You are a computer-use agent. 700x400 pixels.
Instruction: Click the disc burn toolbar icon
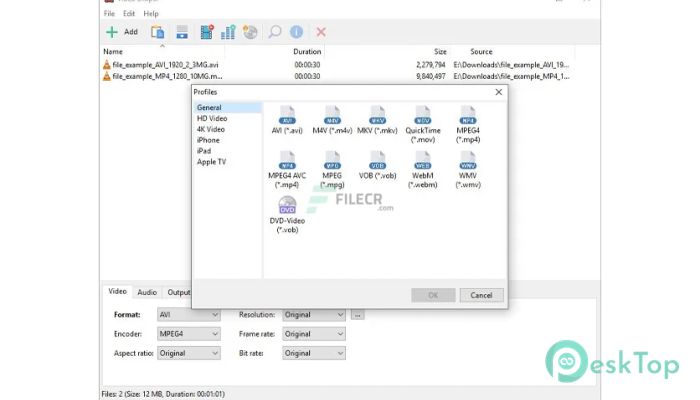[250, 32]
